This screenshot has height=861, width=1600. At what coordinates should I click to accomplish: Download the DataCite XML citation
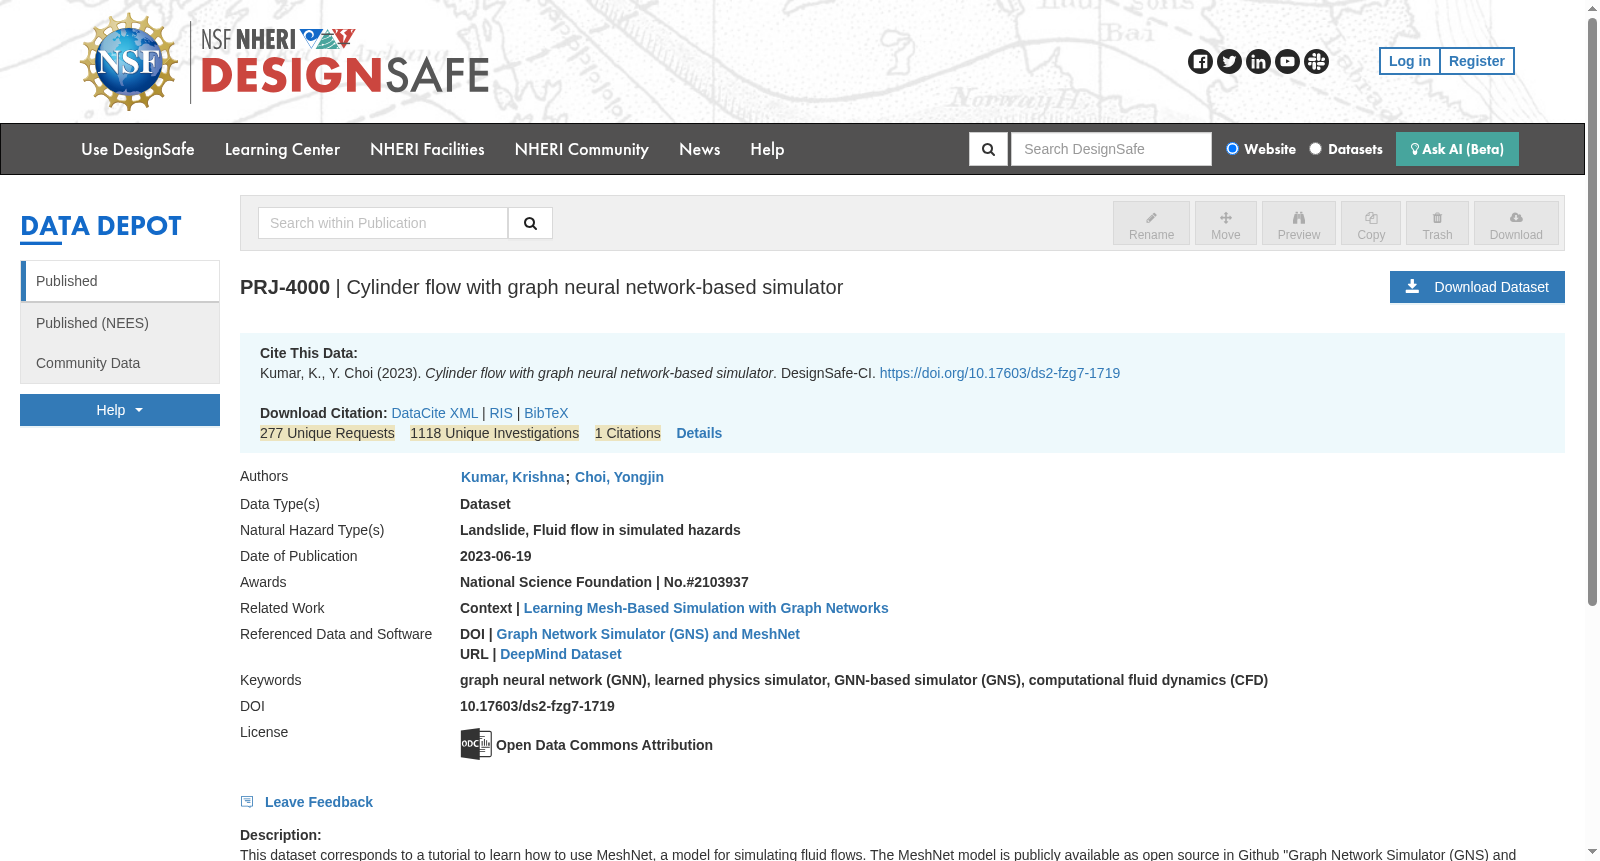coord(435,413)
